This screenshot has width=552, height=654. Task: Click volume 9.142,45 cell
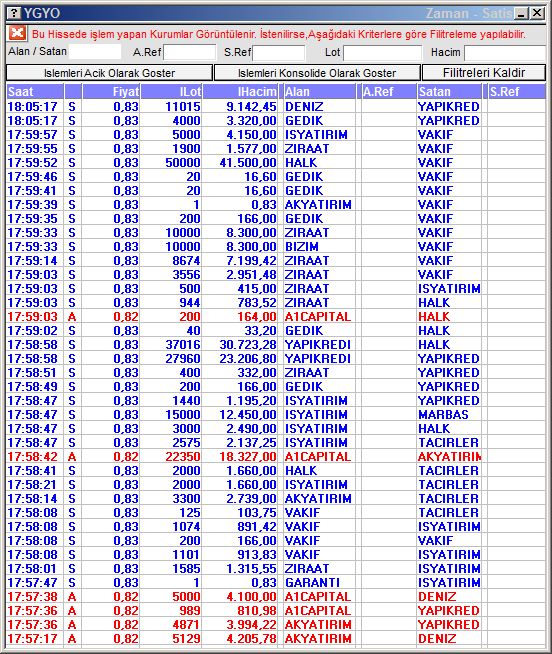coord(252,107)
